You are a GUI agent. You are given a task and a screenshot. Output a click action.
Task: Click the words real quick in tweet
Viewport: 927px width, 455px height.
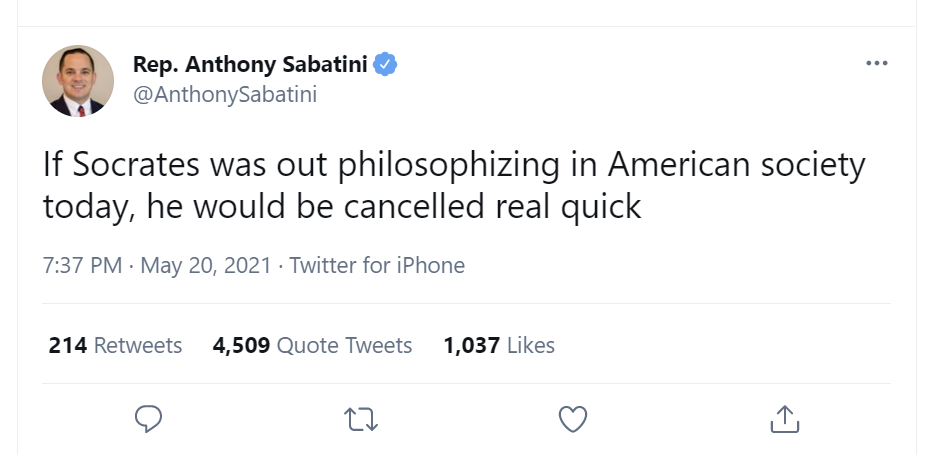pos(568,206)
